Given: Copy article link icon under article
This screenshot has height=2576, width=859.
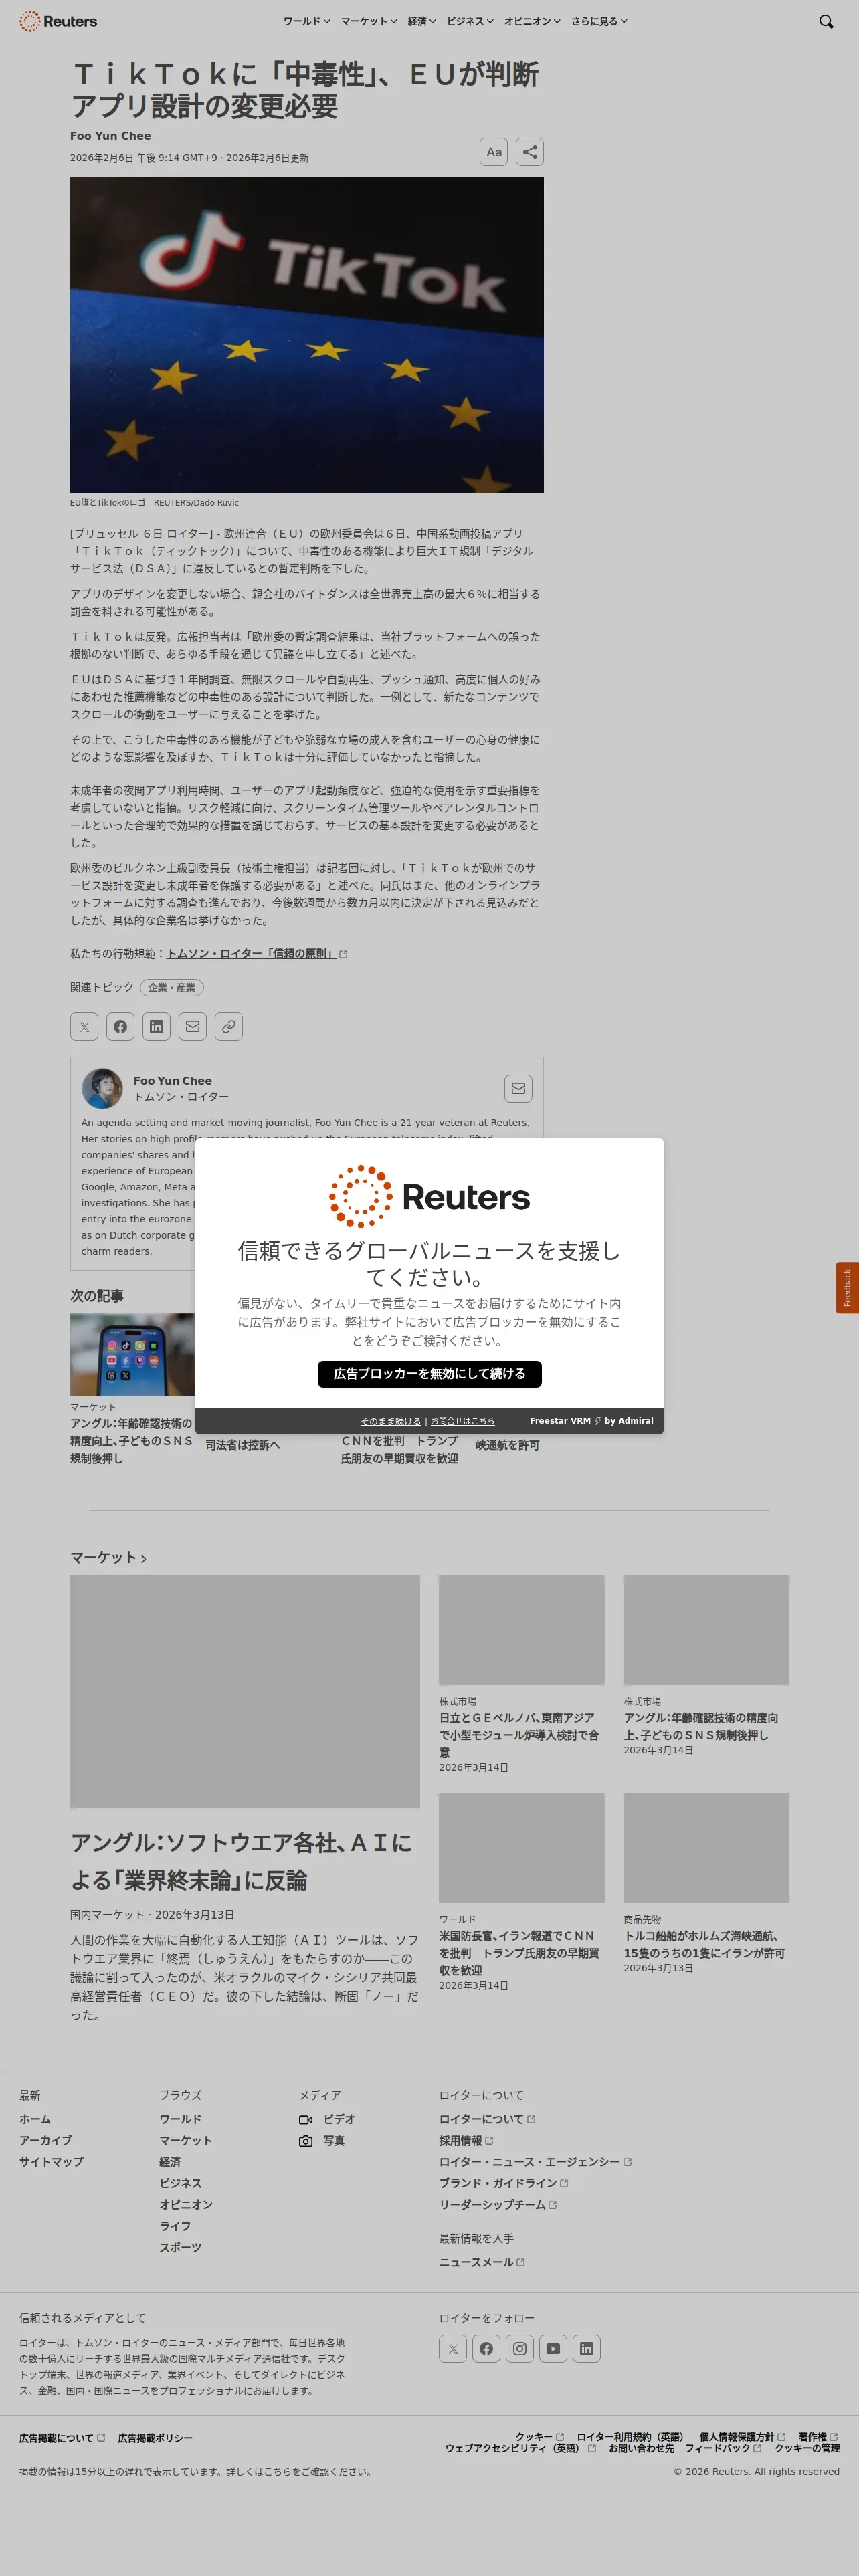Looking at the screenshot, I should [229, 1026].
